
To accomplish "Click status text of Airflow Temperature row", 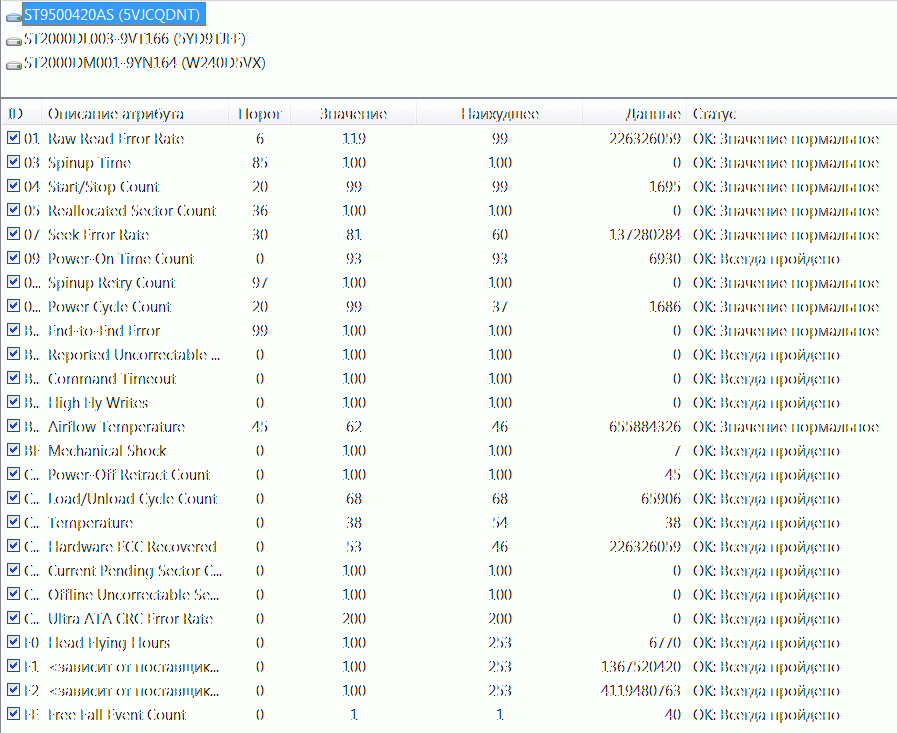I will pos(785,427).
